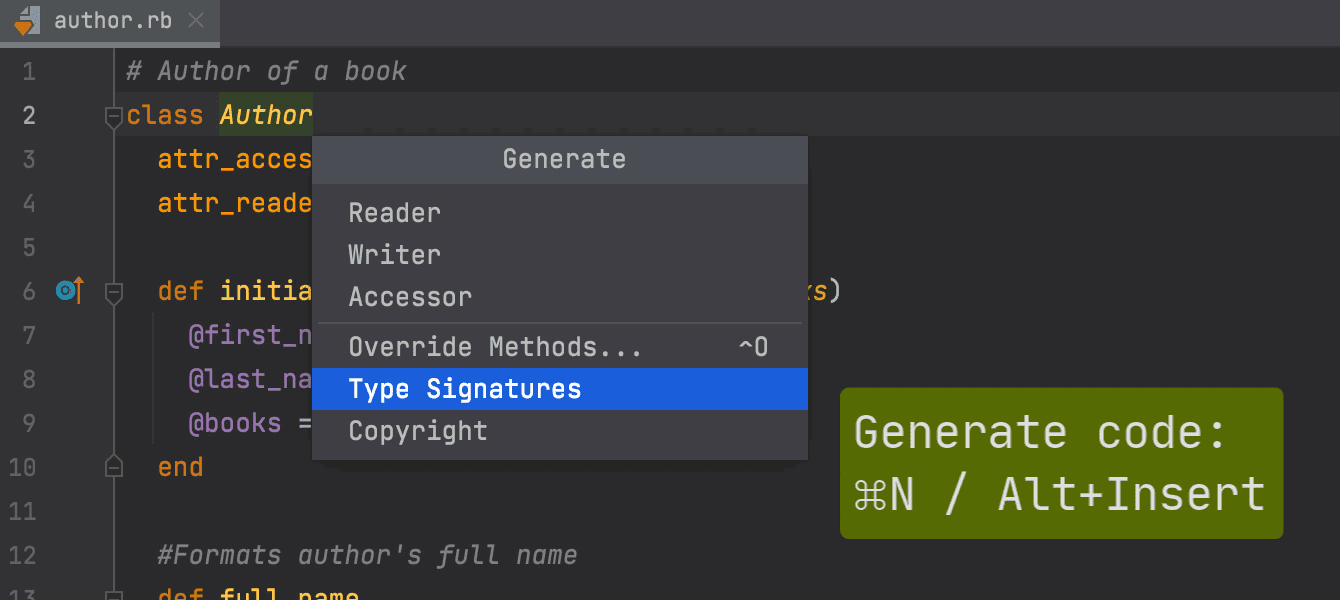Place cursor in the '# Author of a book' comment
Screen dimensions: 1340x600
pos(266,72)
